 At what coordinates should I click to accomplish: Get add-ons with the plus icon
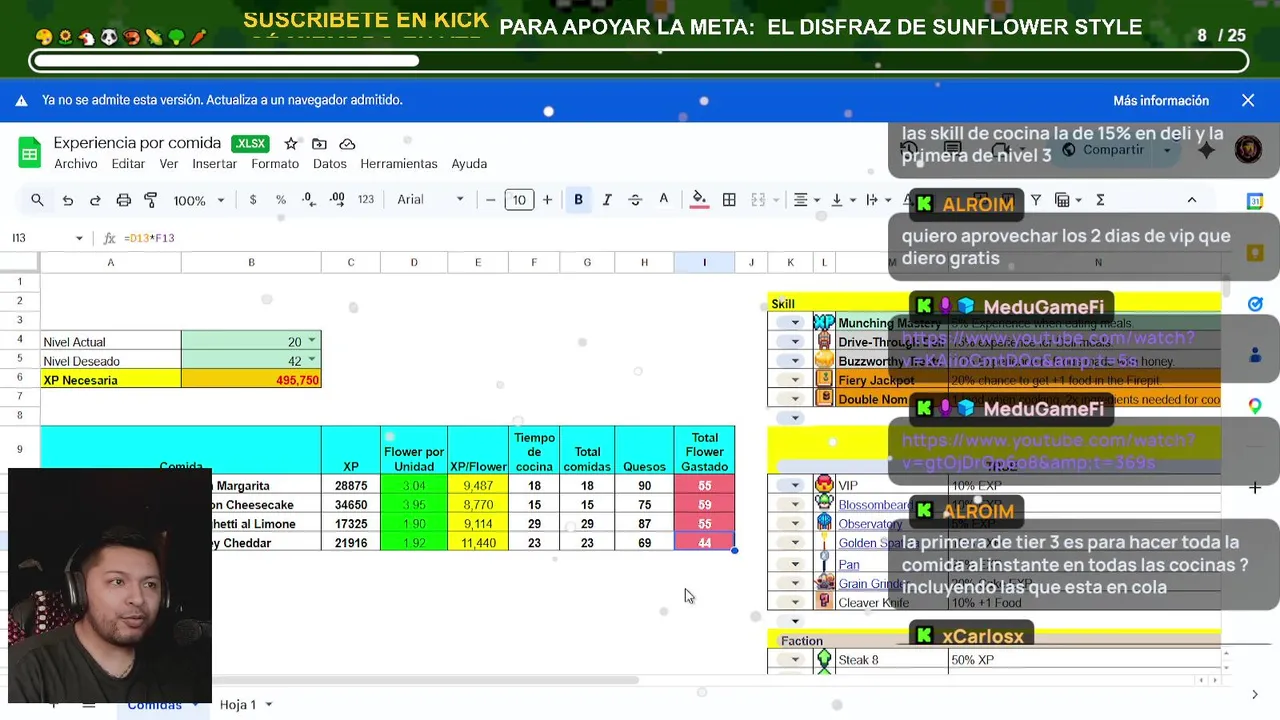(x=1255, y=488)
